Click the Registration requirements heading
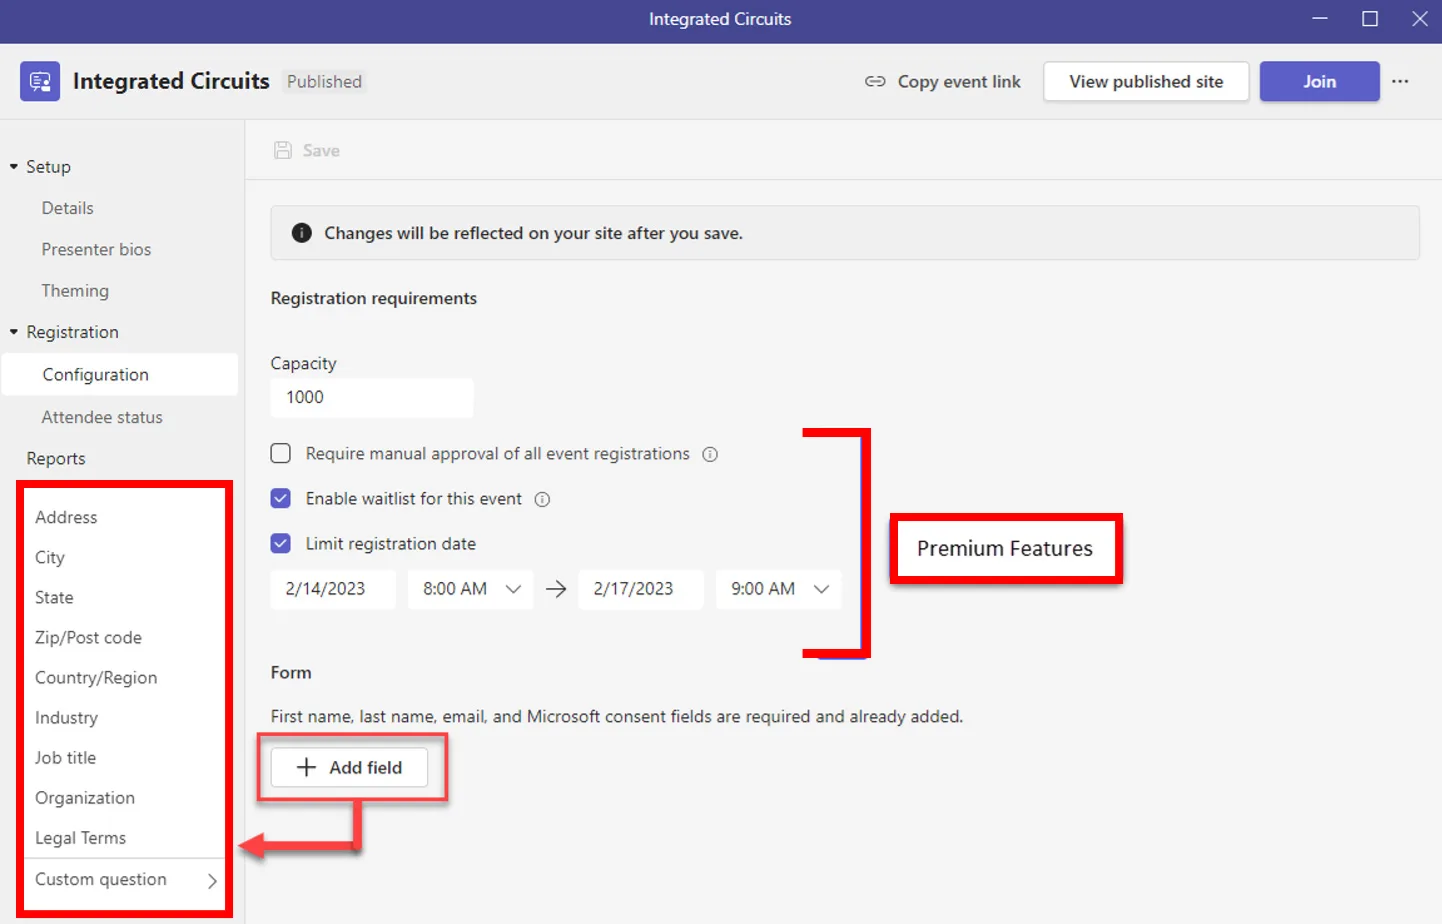The height and width of the screenshot is (924, 1442). [x=374, y=298]
